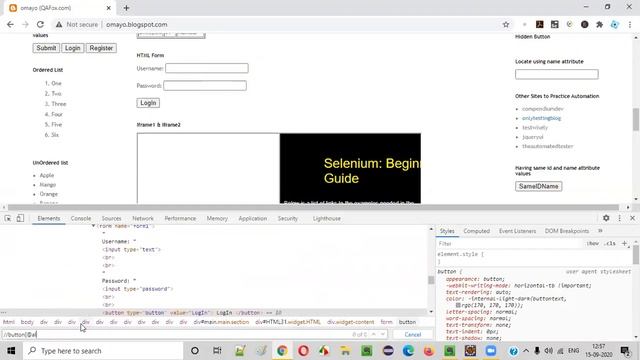The height and width of the screenshot is (360, 640).
Task: Open the Chrome extensions puzzle icon
Action: point(600,24)
